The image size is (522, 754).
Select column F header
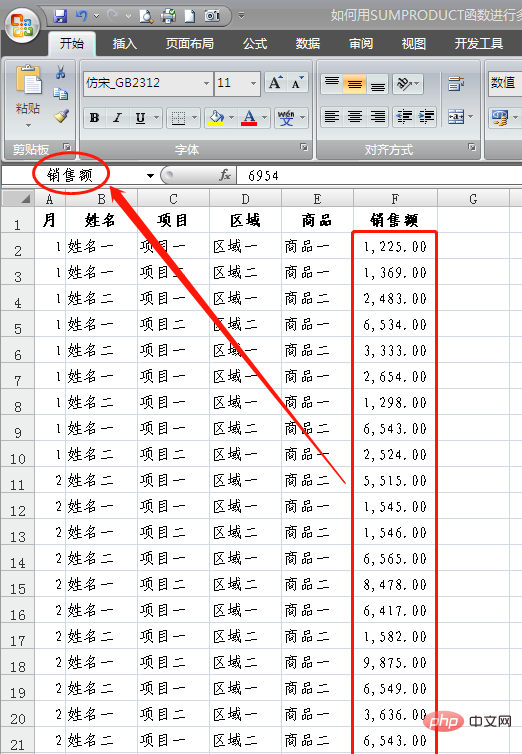pyautogui.click(x=395, y=199)
